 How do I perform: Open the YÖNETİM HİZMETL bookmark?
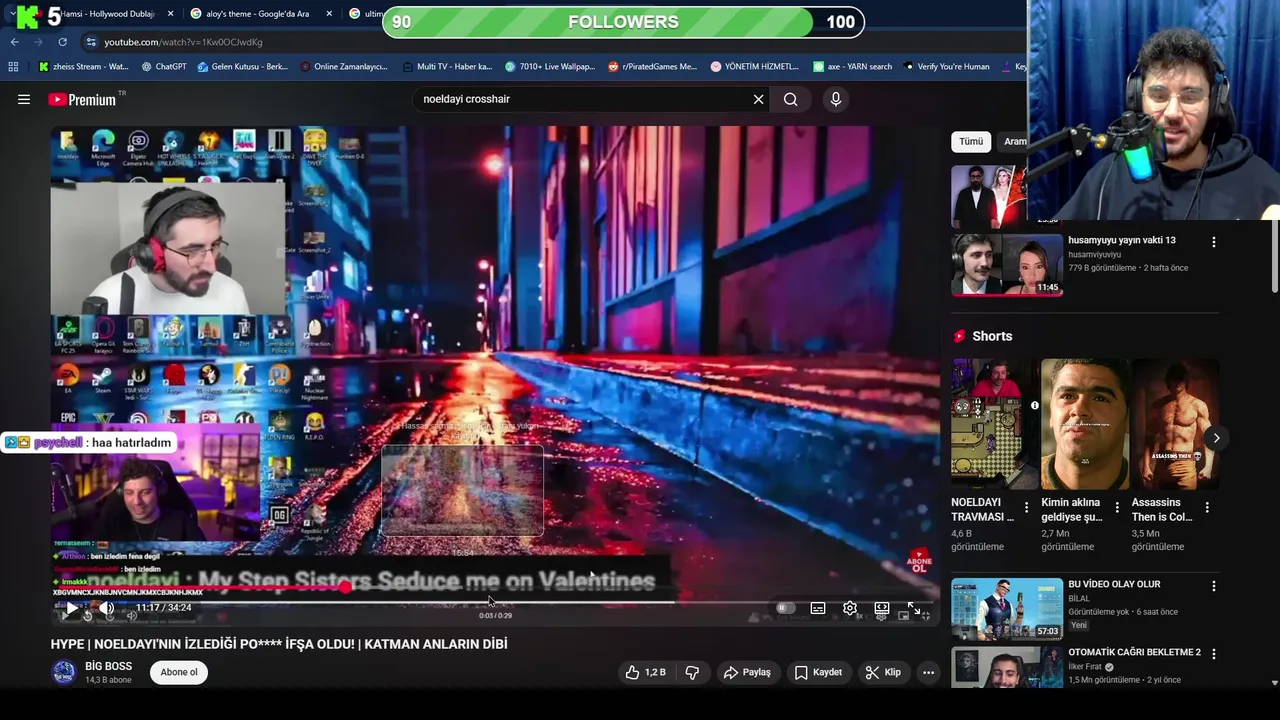coord(755,67)
